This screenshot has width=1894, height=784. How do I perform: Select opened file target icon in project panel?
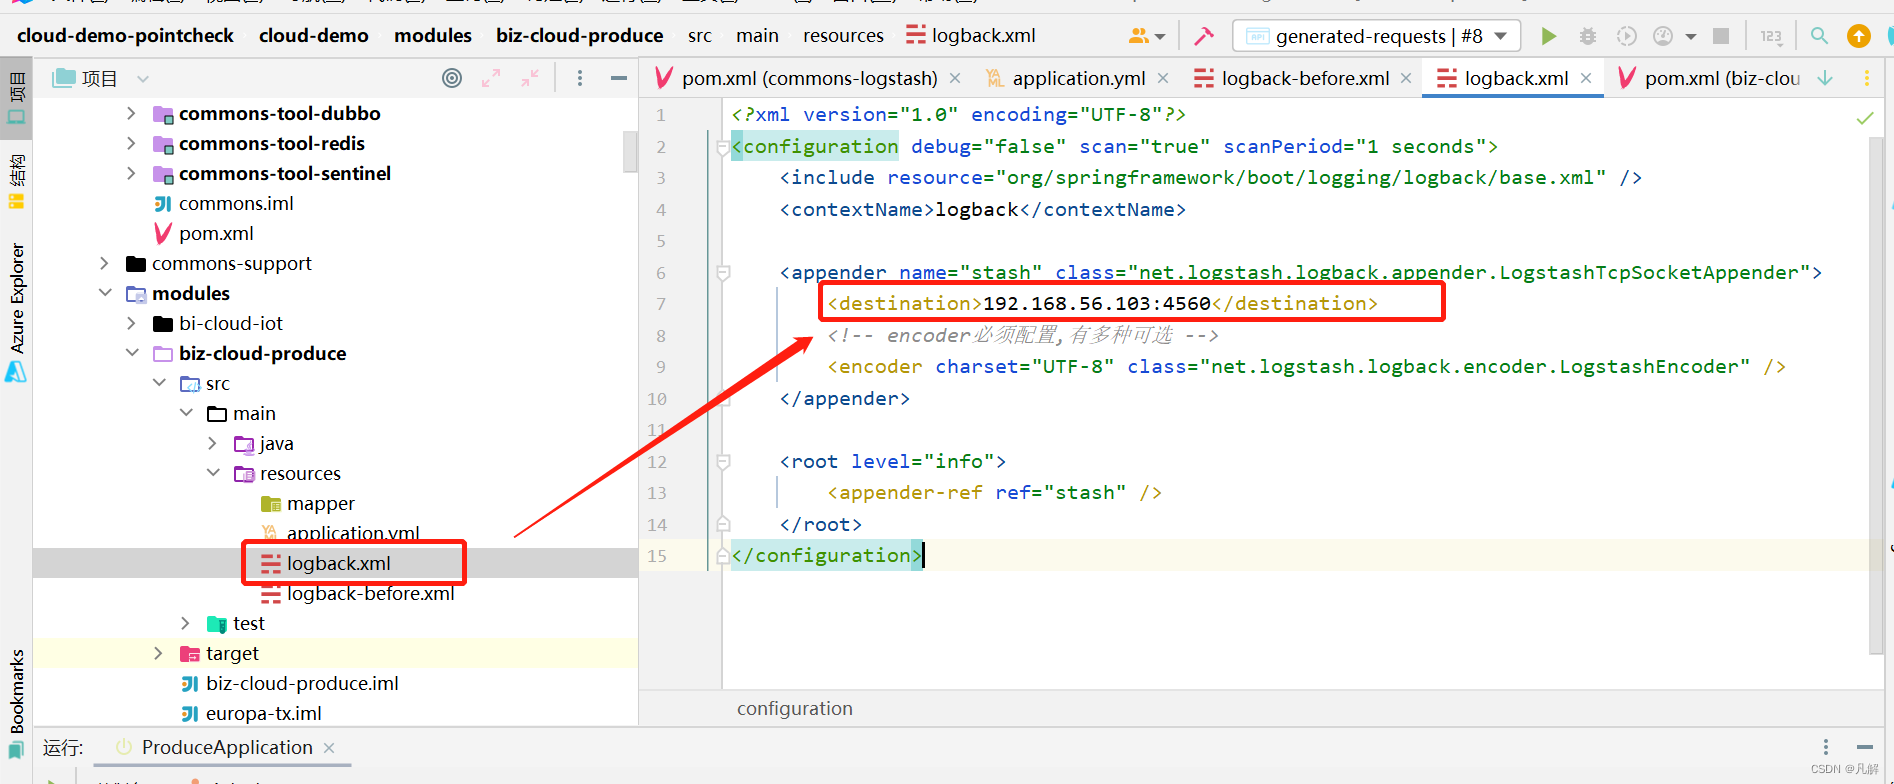point(452,78)
